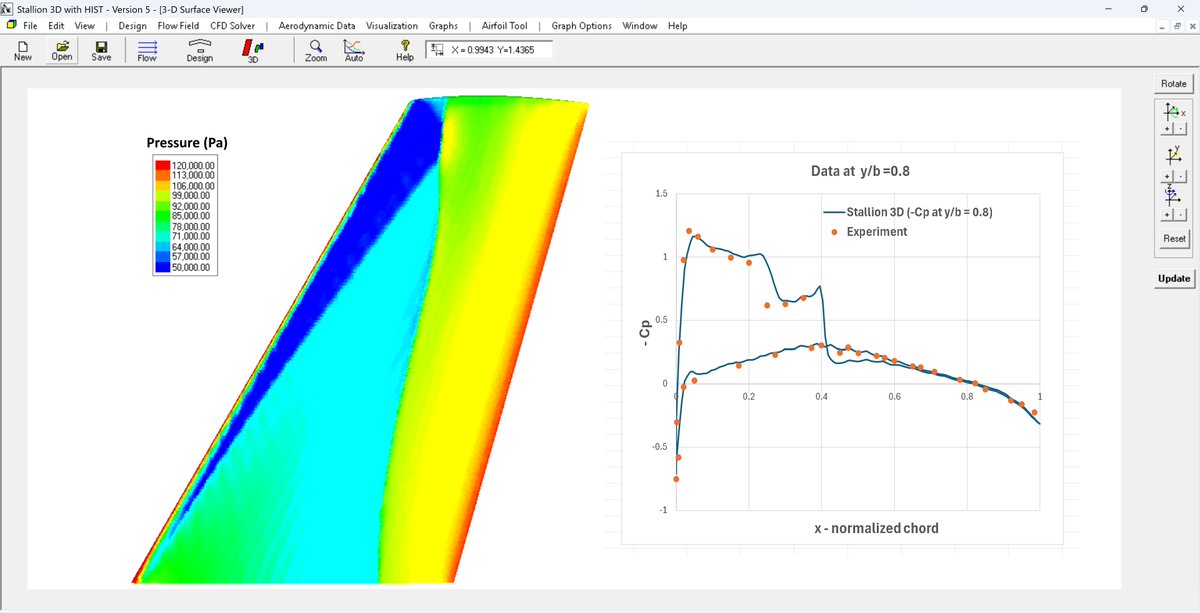This screenshot has width=1200, height=613.
Task: Click the Flow toolbar icon
Action: pos(147,51)
